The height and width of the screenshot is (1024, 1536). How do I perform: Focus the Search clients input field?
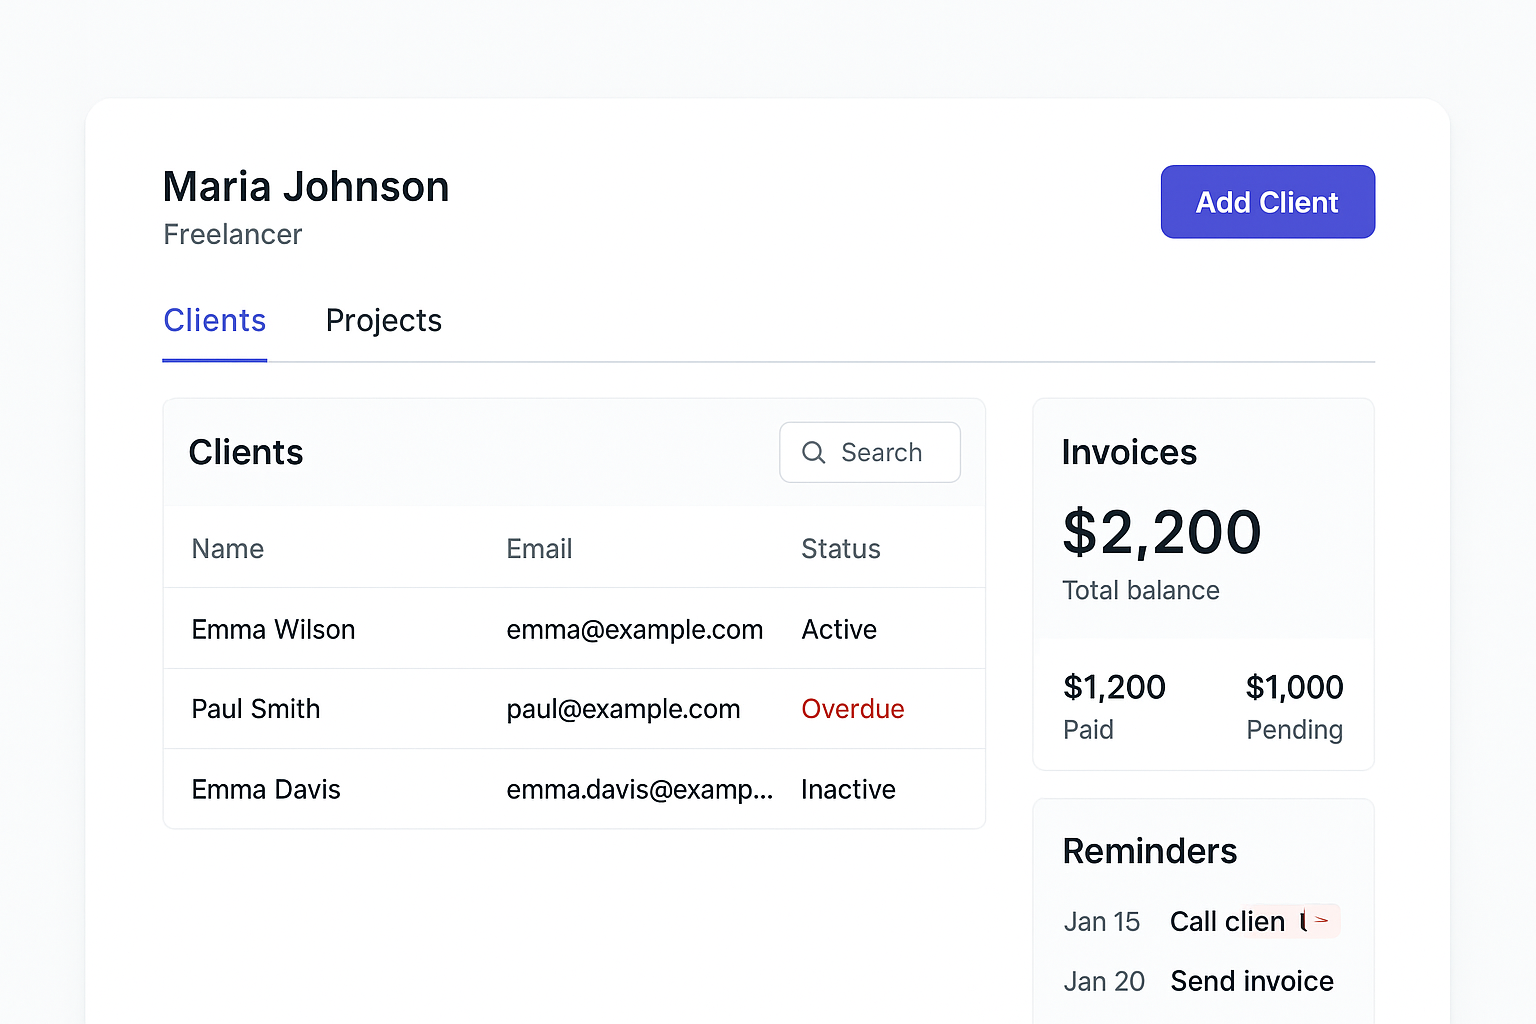pos(881,452)
